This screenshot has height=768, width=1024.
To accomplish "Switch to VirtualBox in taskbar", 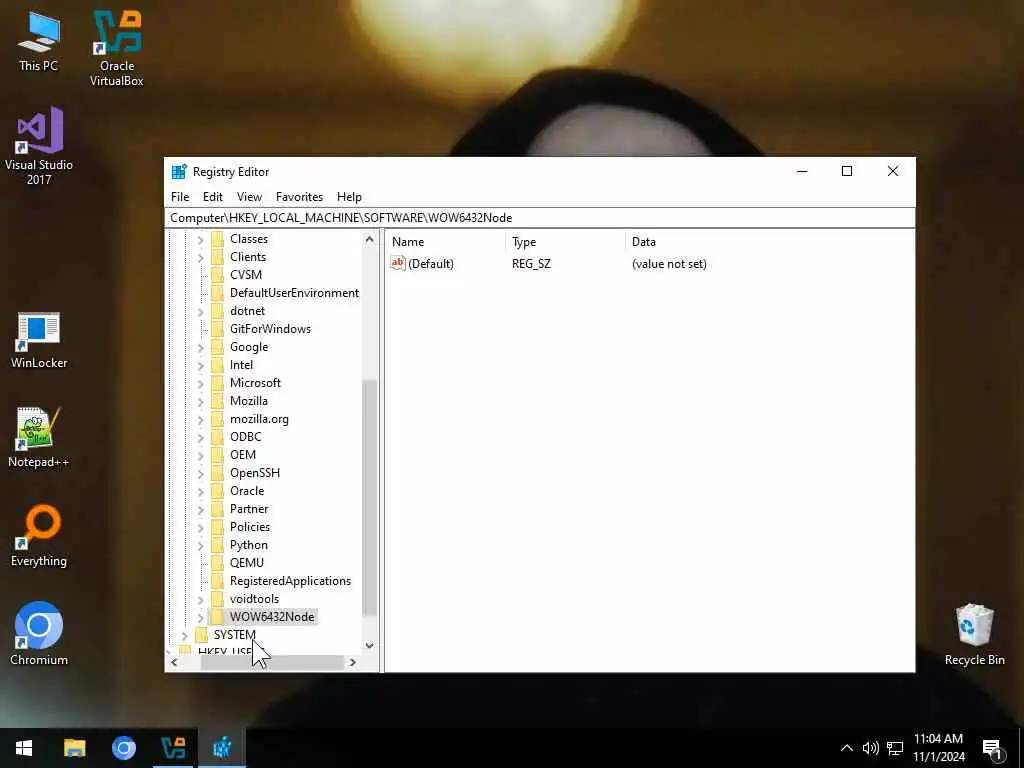I will [173, 748].
